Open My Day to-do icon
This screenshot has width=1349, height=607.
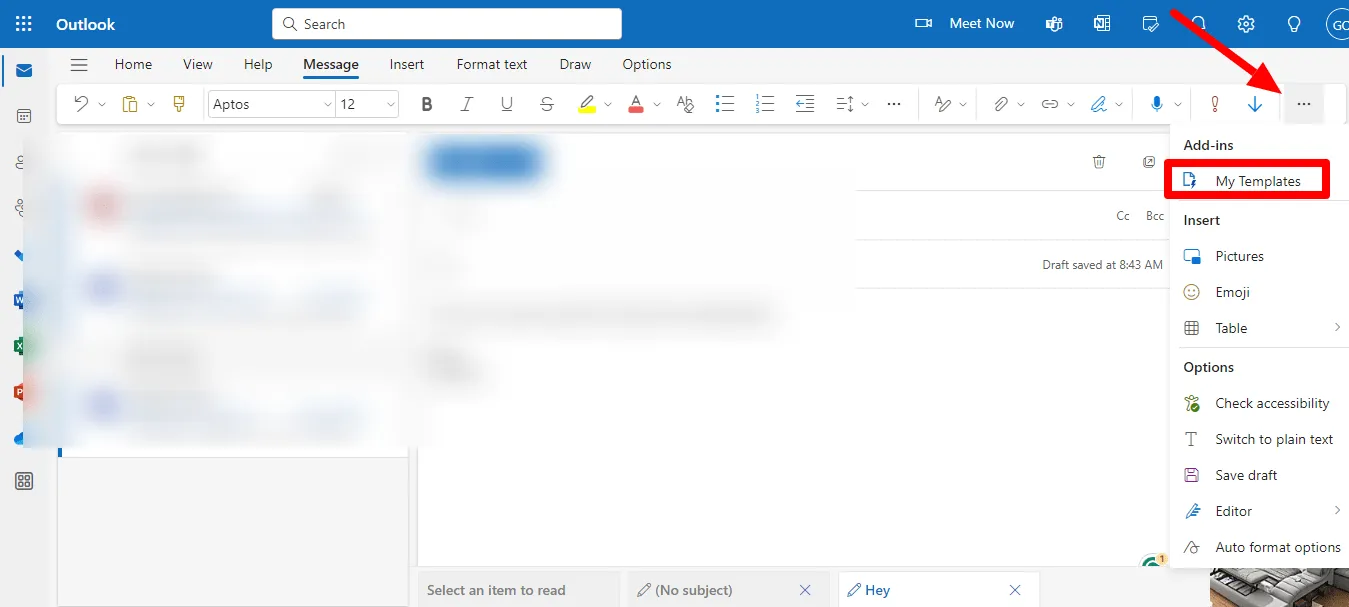[x=1150, y=24]
